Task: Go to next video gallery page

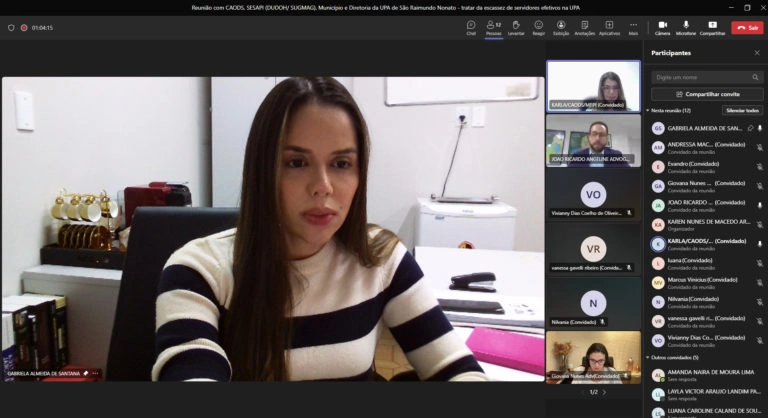Action: [604, 392]
